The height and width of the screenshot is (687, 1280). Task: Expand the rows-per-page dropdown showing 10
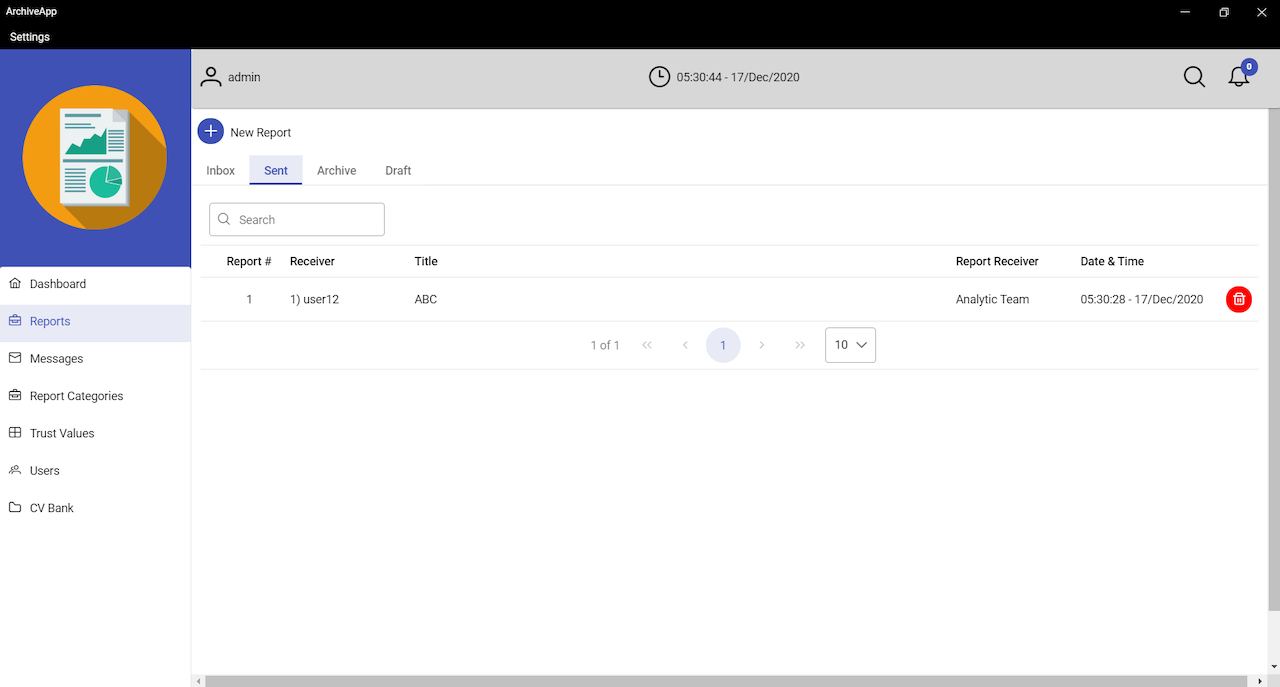850,345
